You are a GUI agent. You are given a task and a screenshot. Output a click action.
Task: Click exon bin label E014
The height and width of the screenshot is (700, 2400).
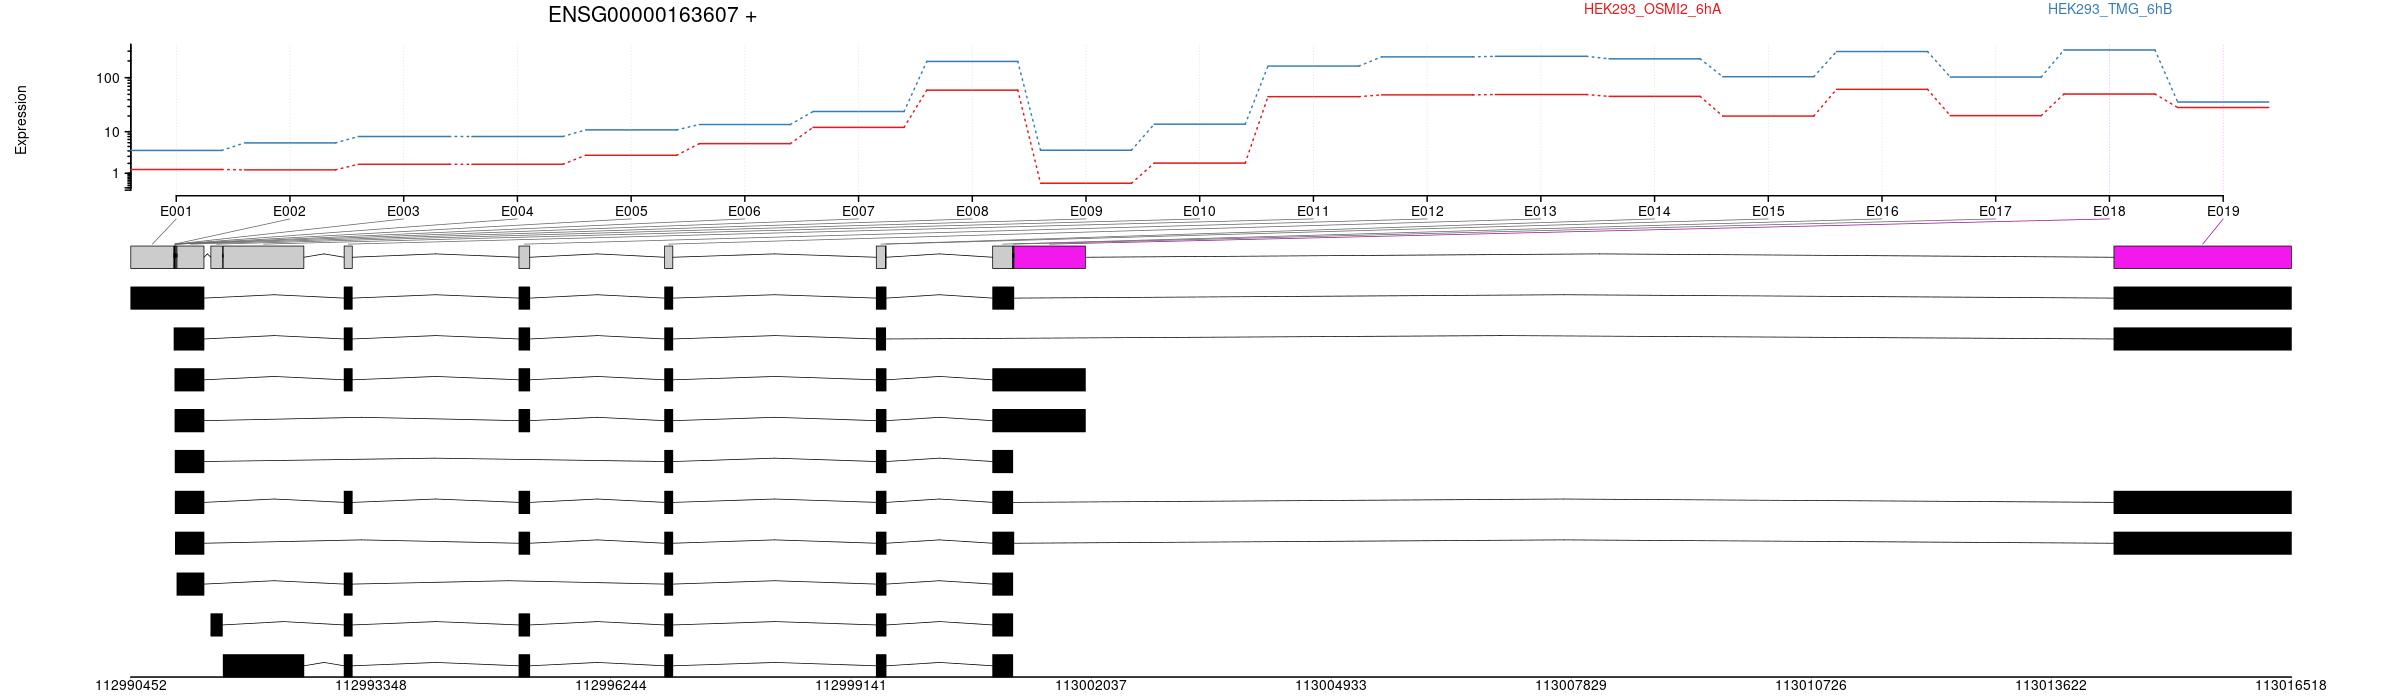[1654, 211]
